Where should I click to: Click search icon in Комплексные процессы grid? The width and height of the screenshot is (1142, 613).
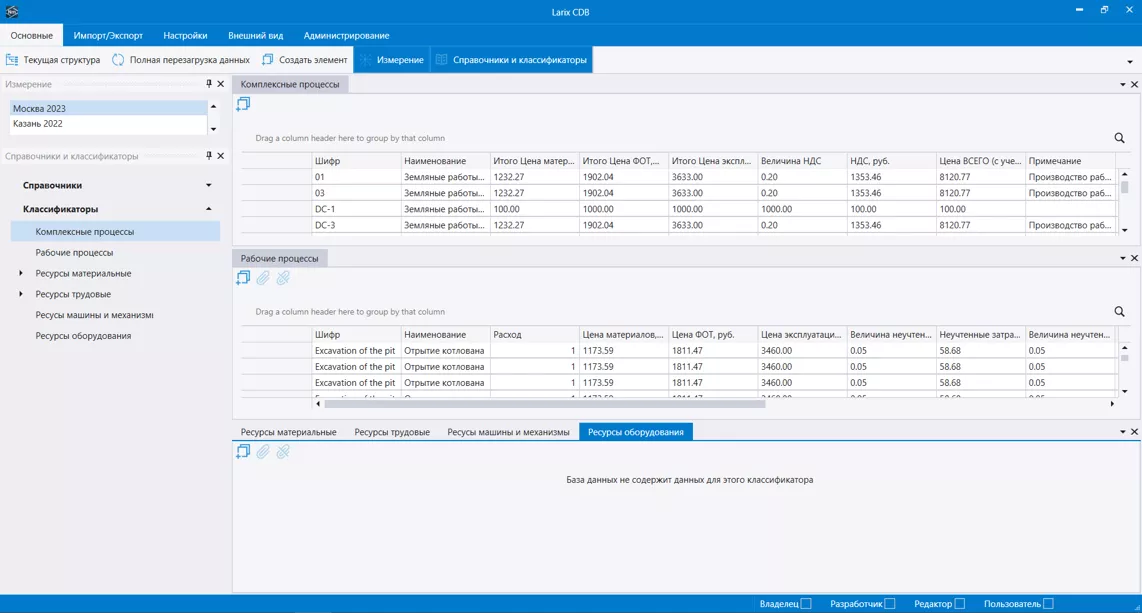pyautogui.click(x=1119, y=138)
